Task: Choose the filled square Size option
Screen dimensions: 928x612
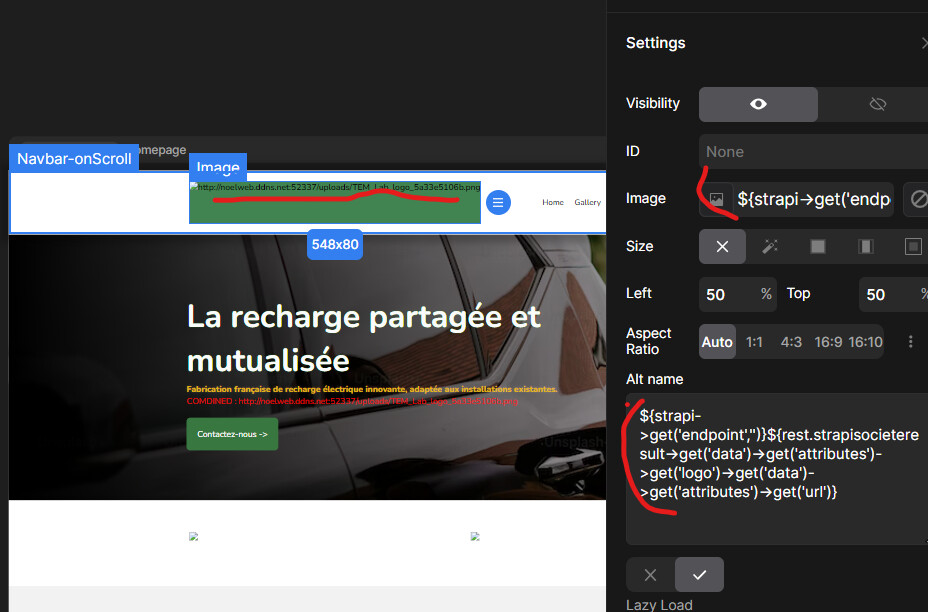Action: (x=817, y=246)
